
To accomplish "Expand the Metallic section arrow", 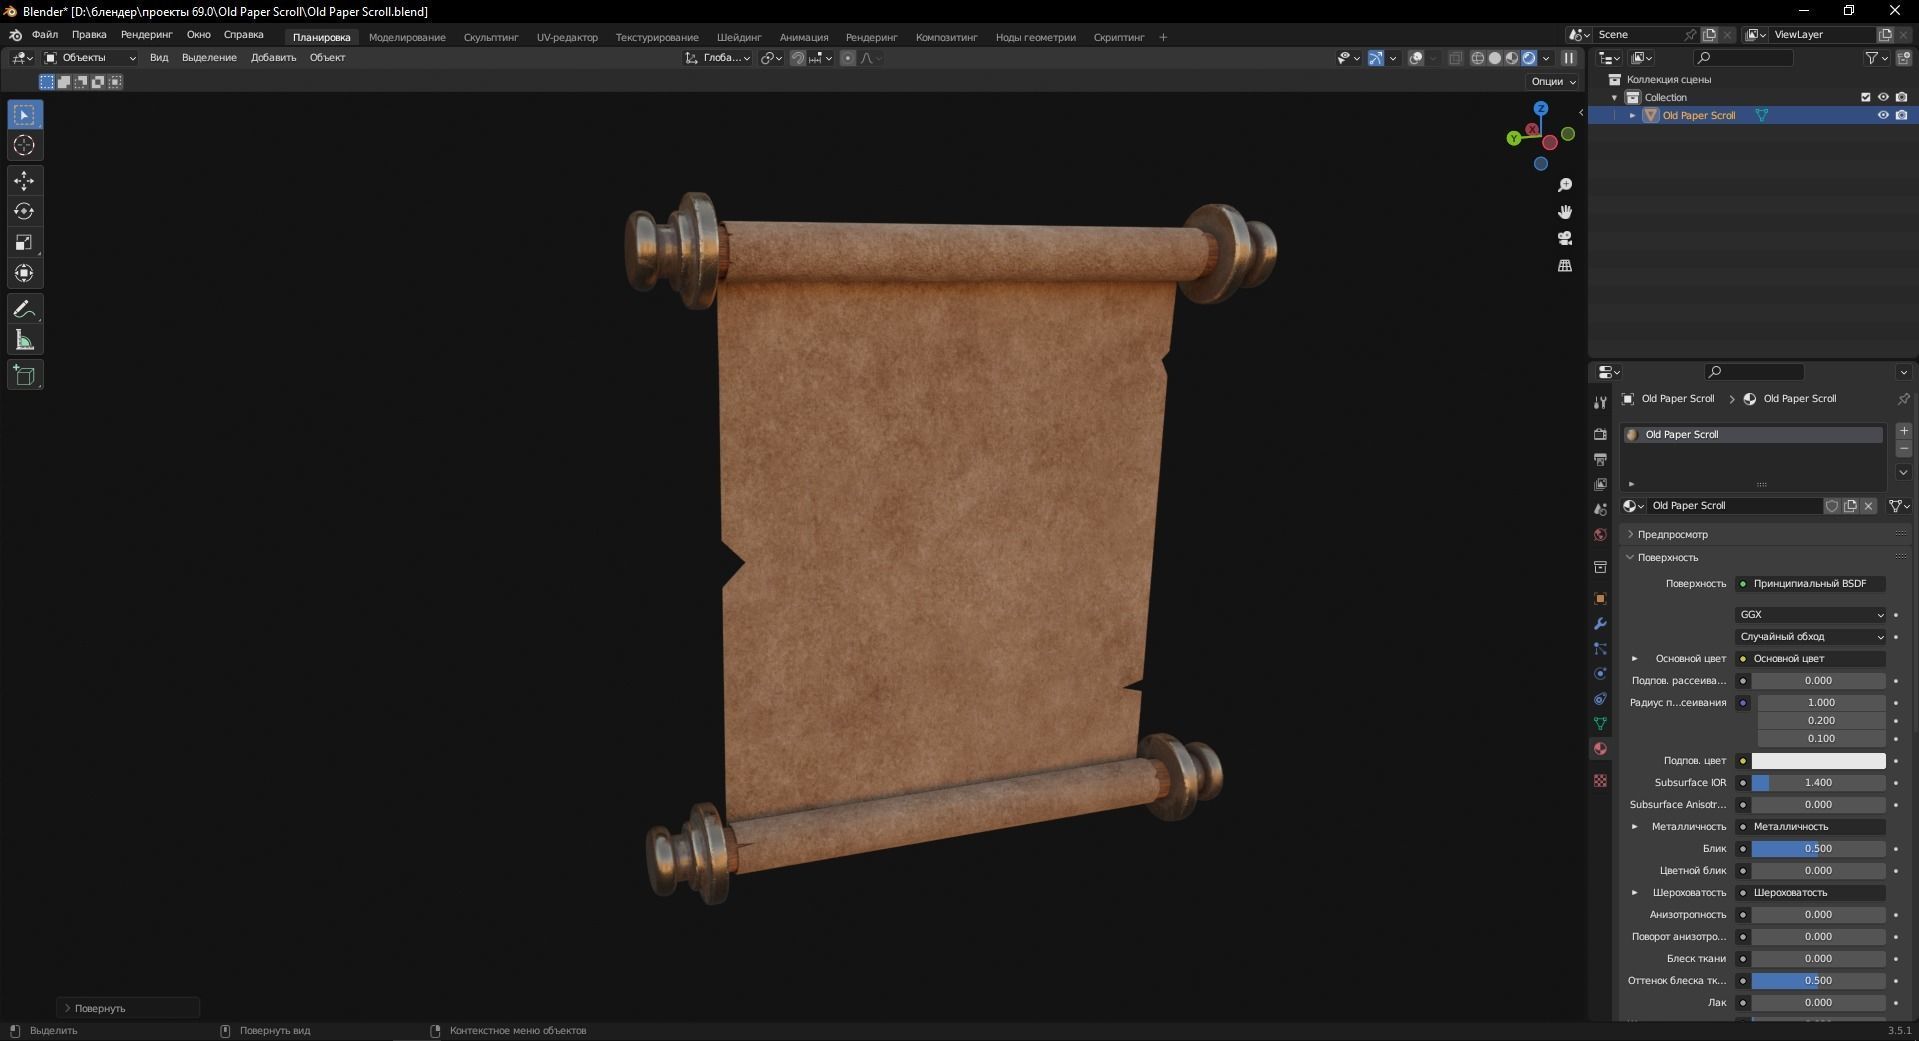I will tap(1634, 827).
